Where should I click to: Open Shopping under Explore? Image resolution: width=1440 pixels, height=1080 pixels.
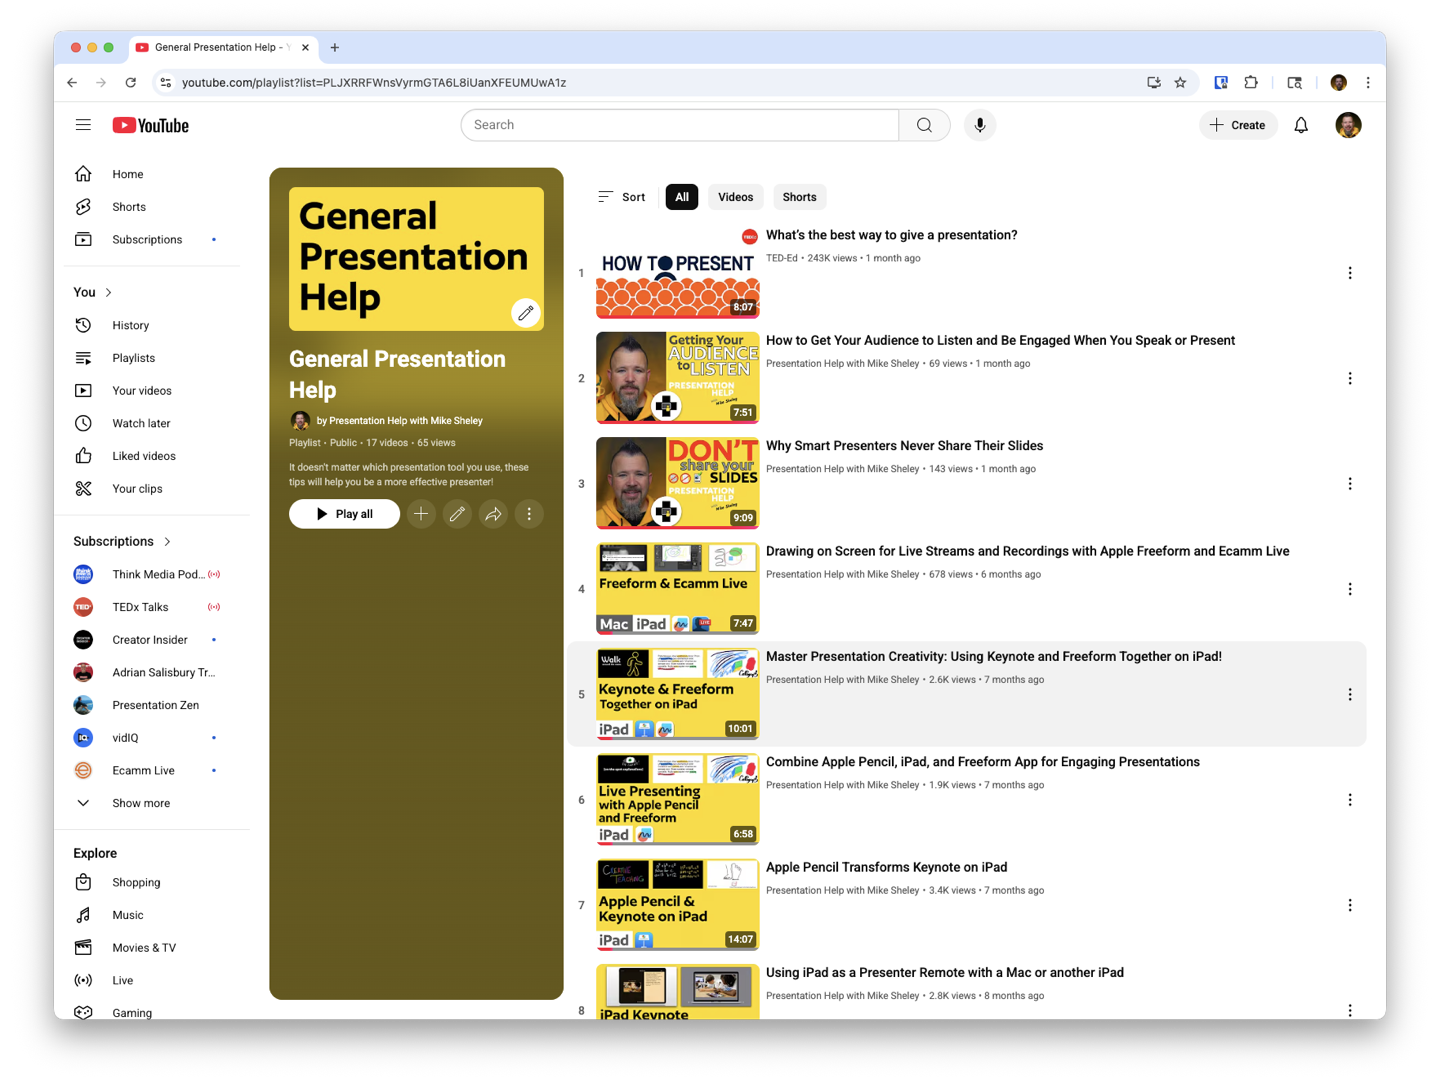[152, 882]
